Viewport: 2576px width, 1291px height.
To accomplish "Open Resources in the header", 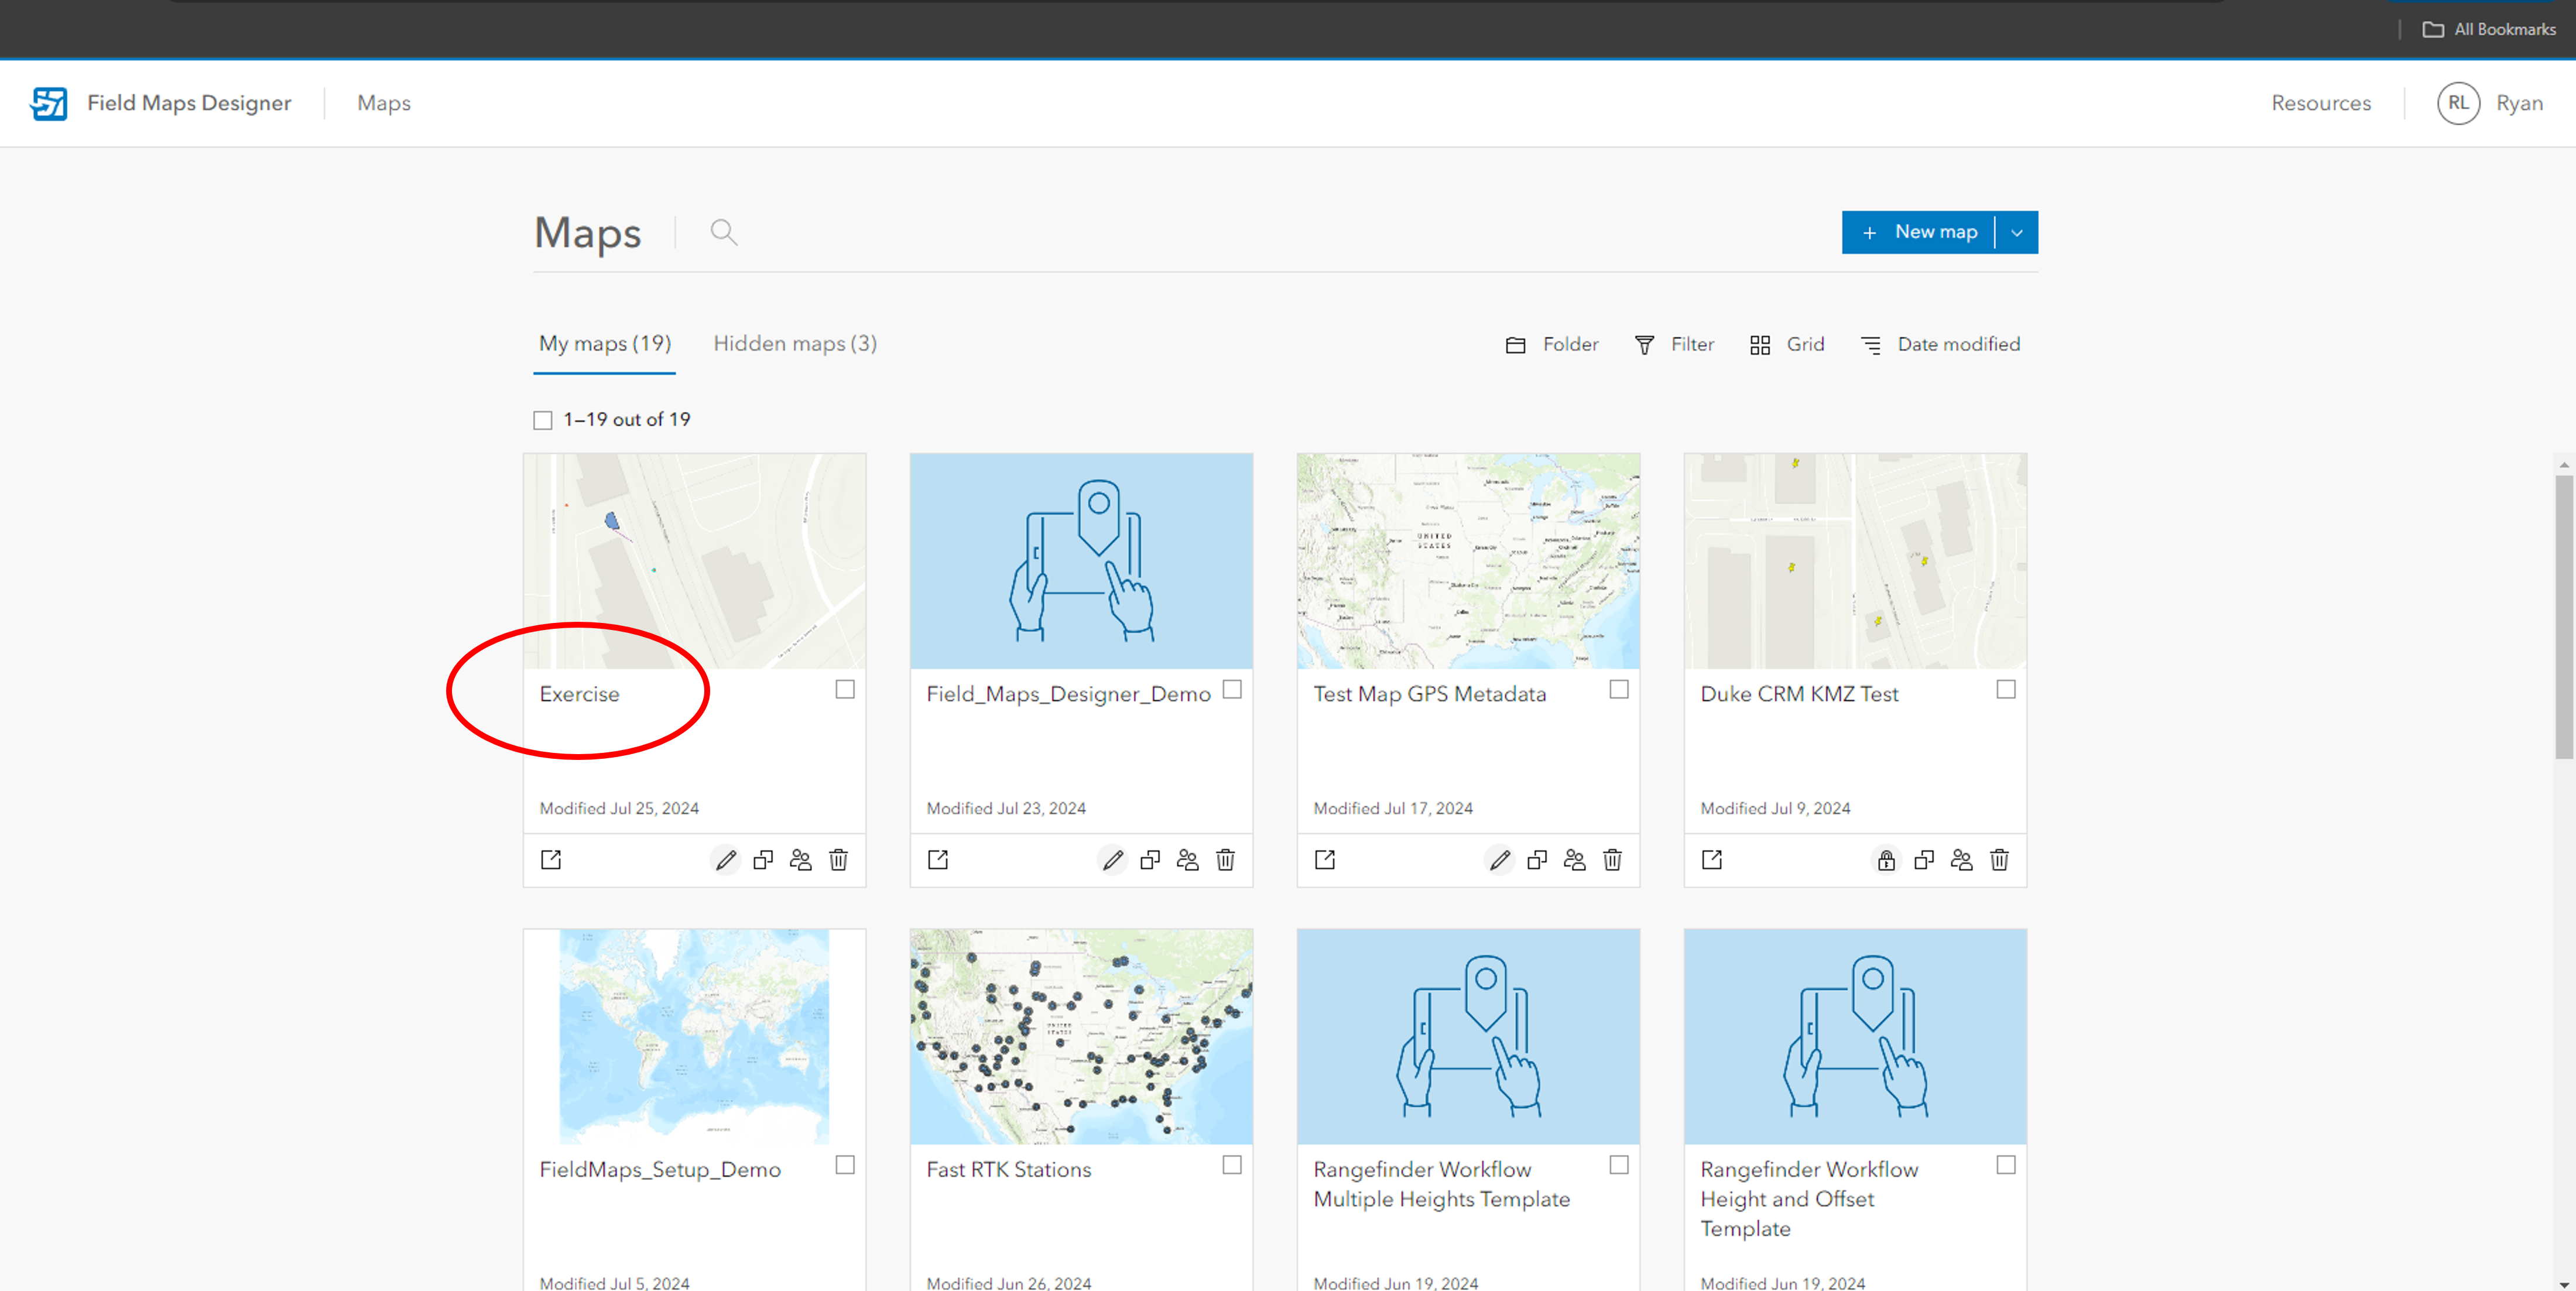I will [x=2321, y=103].
